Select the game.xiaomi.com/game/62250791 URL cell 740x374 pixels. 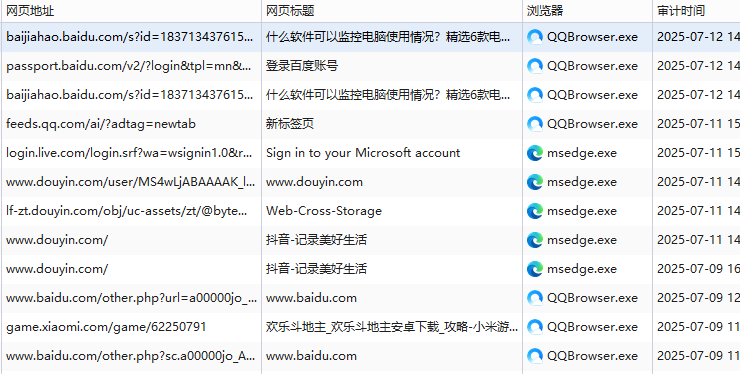pyautogui.click(x=106, y=327)
